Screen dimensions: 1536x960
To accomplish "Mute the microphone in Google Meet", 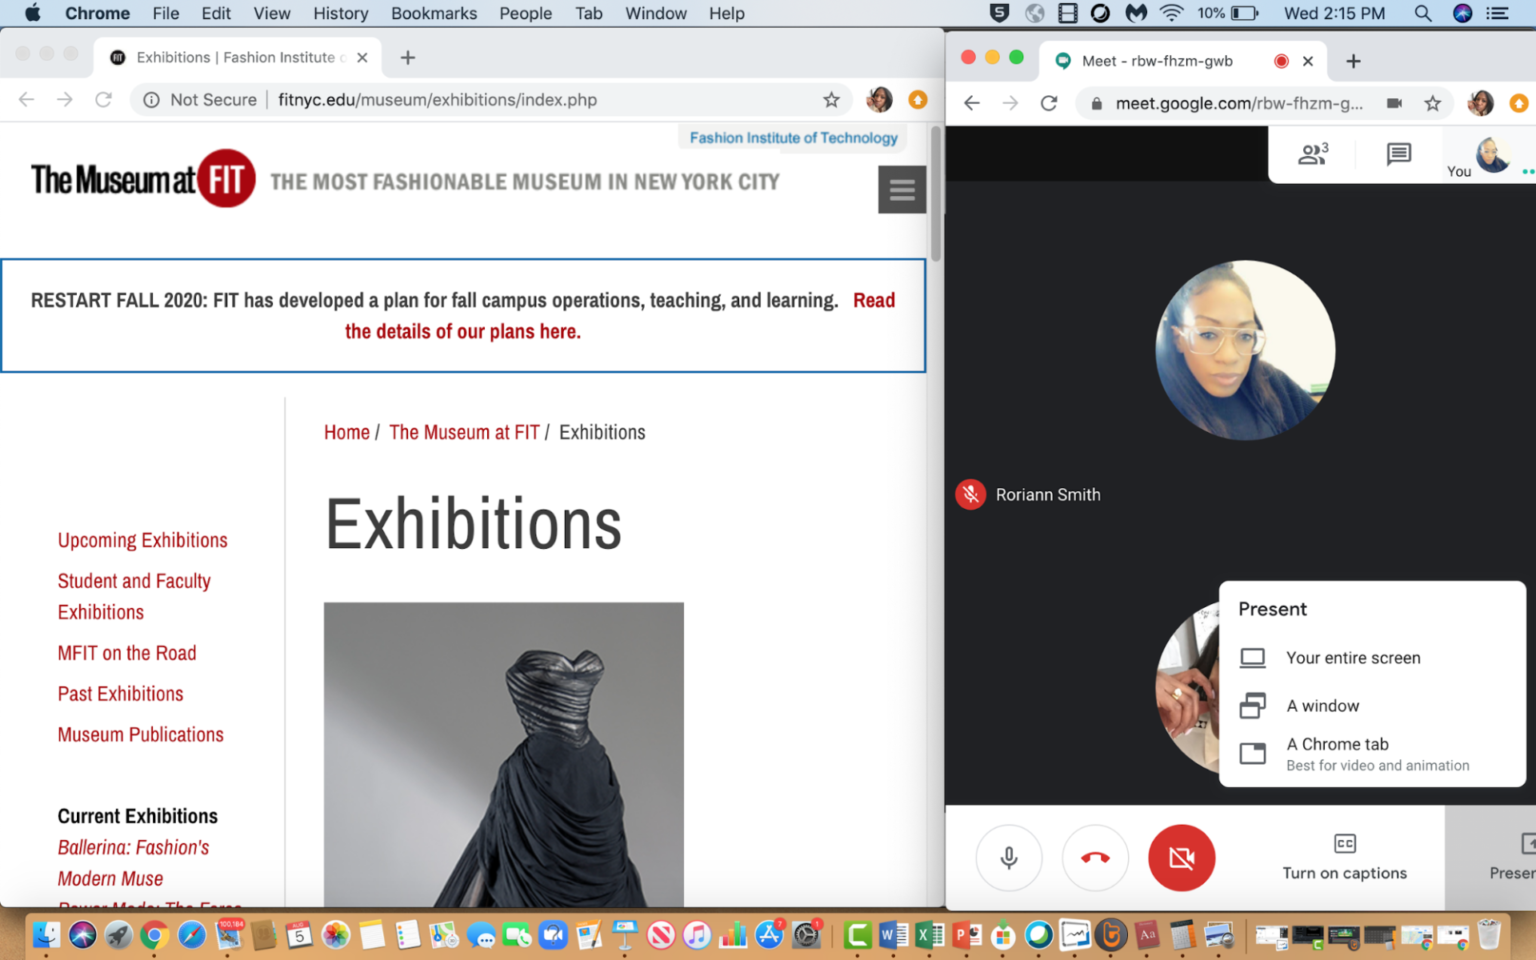I will (1008, 858).
